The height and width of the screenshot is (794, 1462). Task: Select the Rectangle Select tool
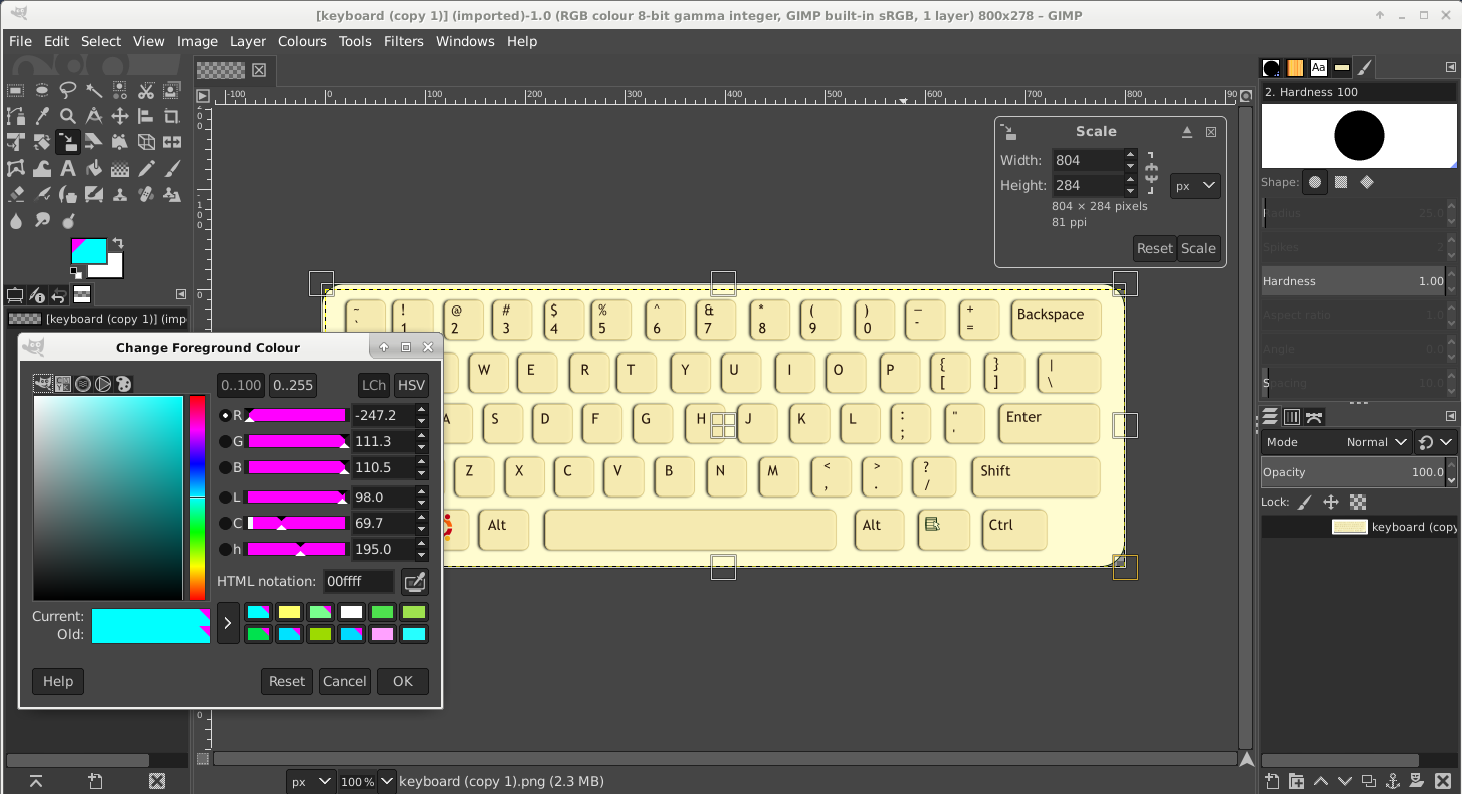pyautogui.click(x=15, y=91)
